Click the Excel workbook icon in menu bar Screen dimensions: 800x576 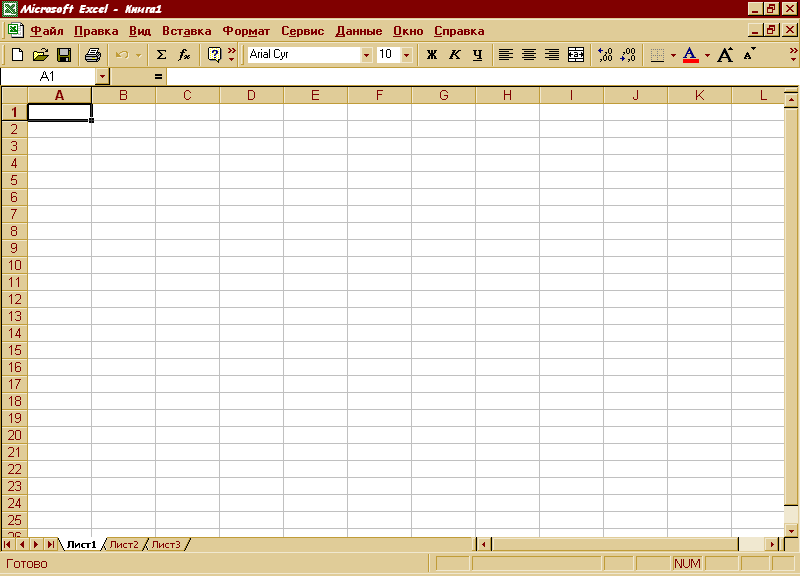click(15, 31)
